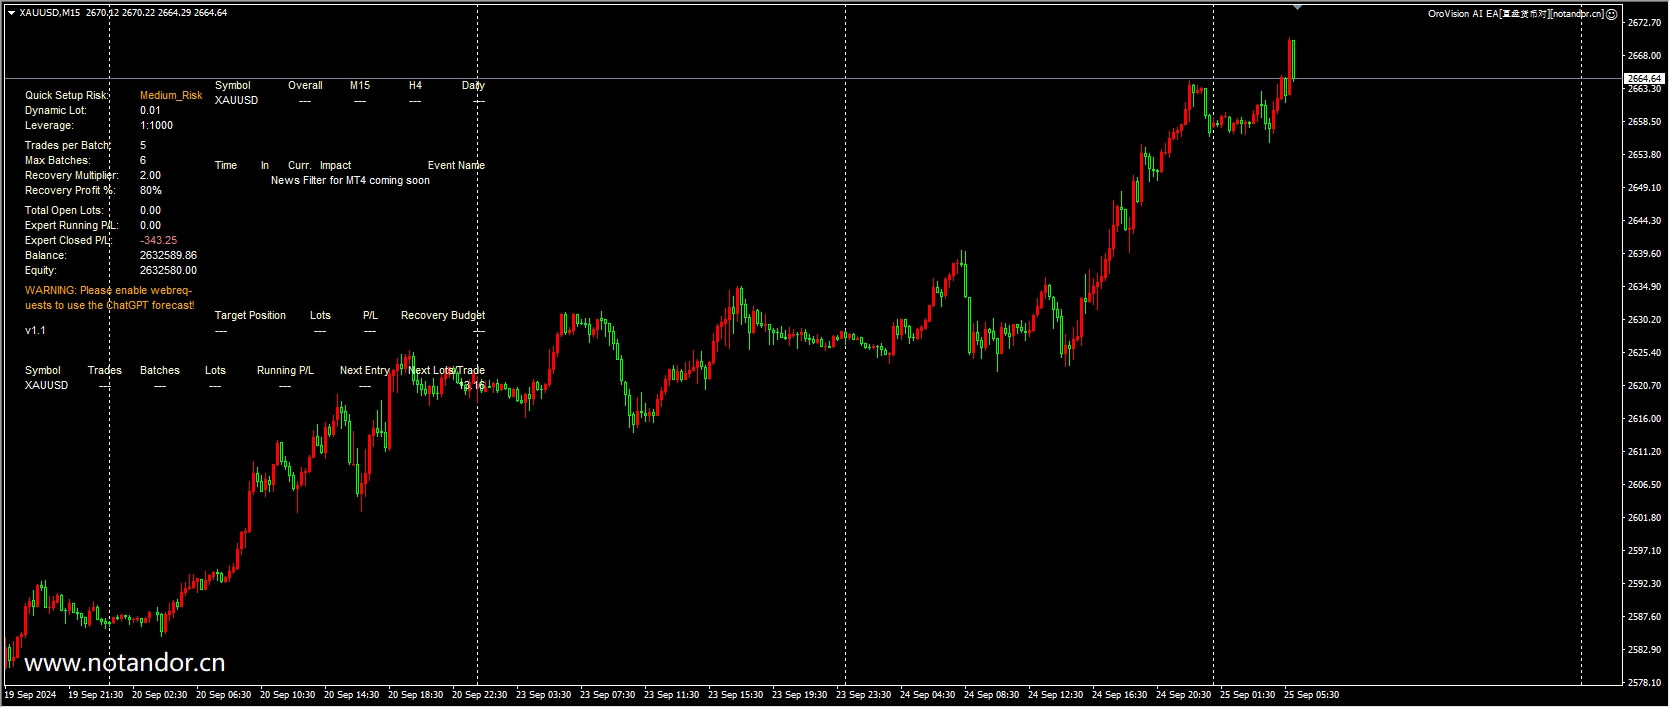
Task: Click the 19 Sep 2024 time axis label
Action: [30, 695]
